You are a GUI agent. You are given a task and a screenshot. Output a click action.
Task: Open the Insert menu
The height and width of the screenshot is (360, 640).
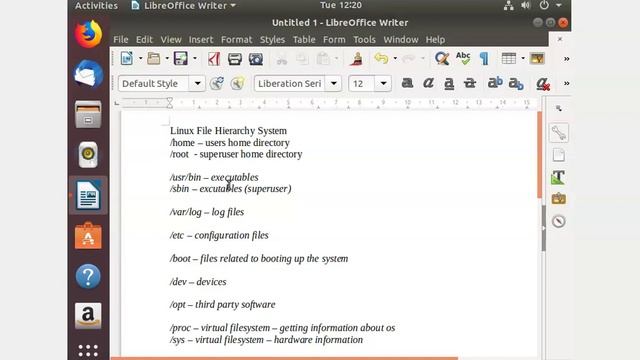201,40
